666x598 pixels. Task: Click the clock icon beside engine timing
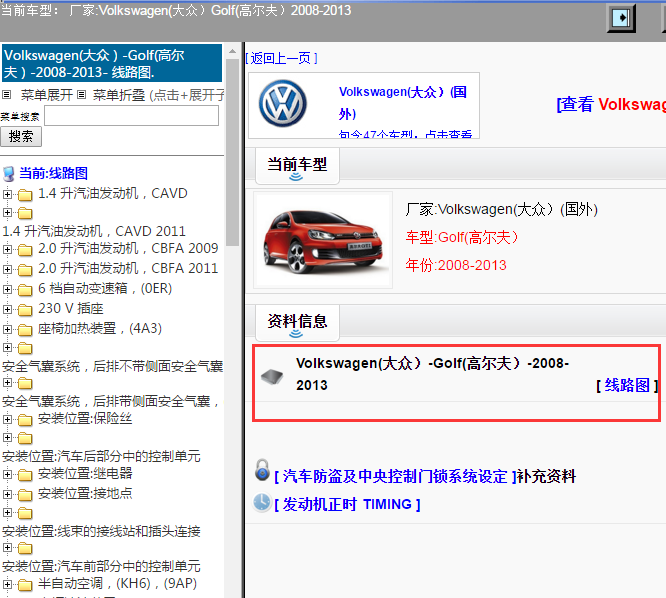[x=262, y=502]
